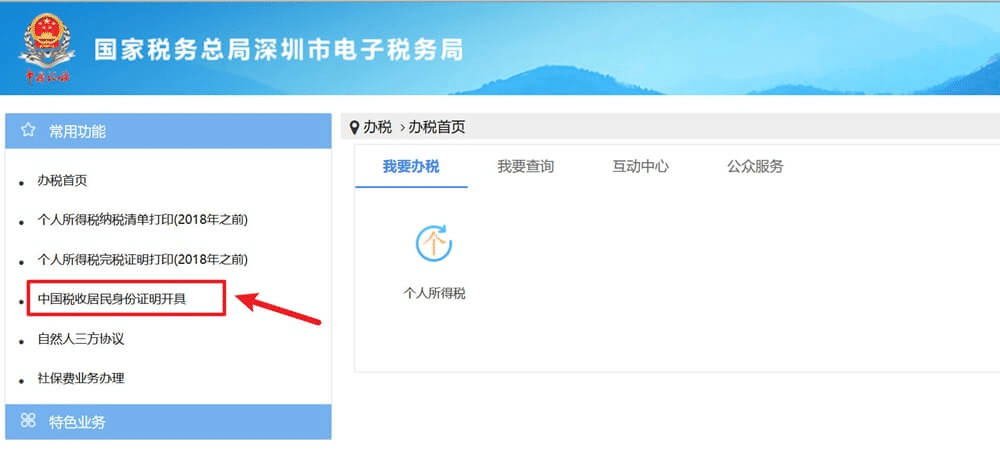Select 中国税收居民身份证明开具
Image resolution: width=1000 pixels, height=450 pixels.
click(112, 298)
